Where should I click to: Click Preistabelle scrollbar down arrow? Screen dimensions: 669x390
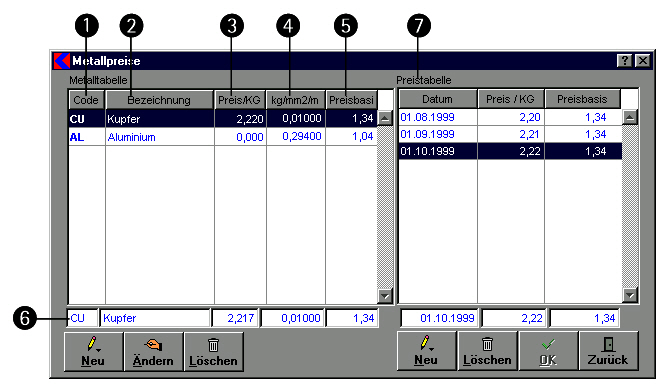[630, 295]
